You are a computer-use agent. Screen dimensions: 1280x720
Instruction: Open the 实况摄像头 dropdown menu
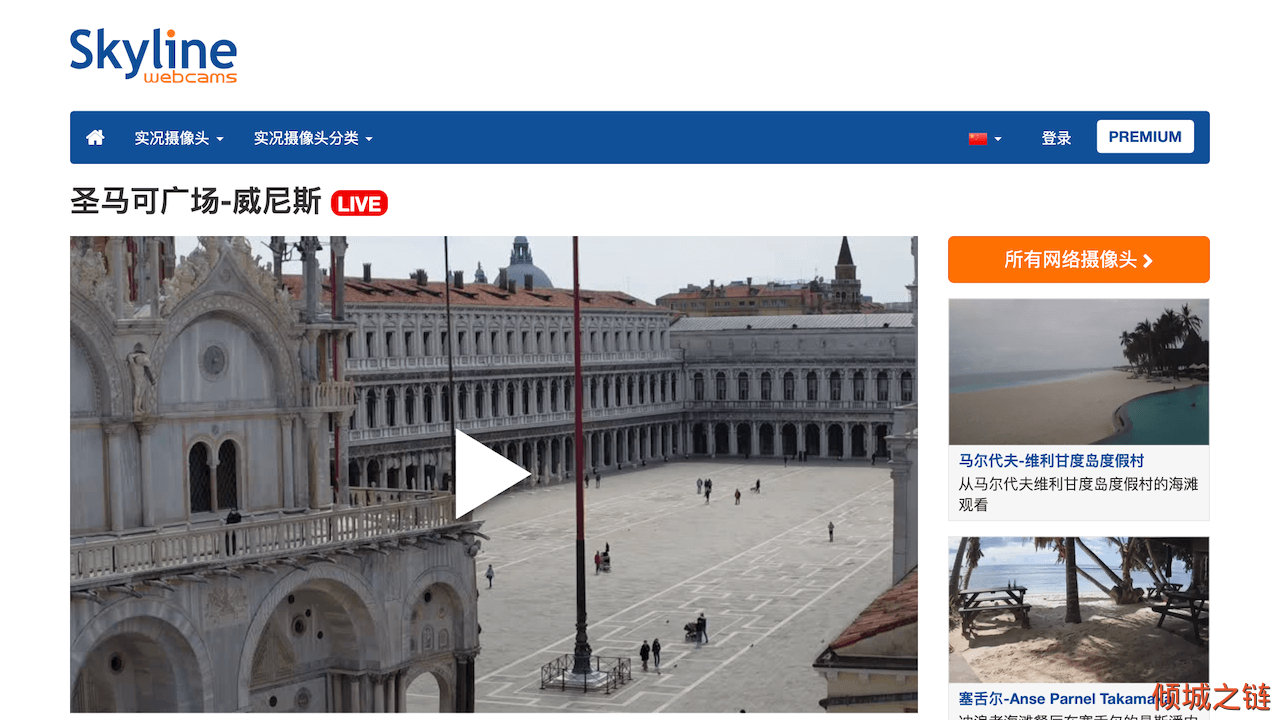[x=179, y=138]
